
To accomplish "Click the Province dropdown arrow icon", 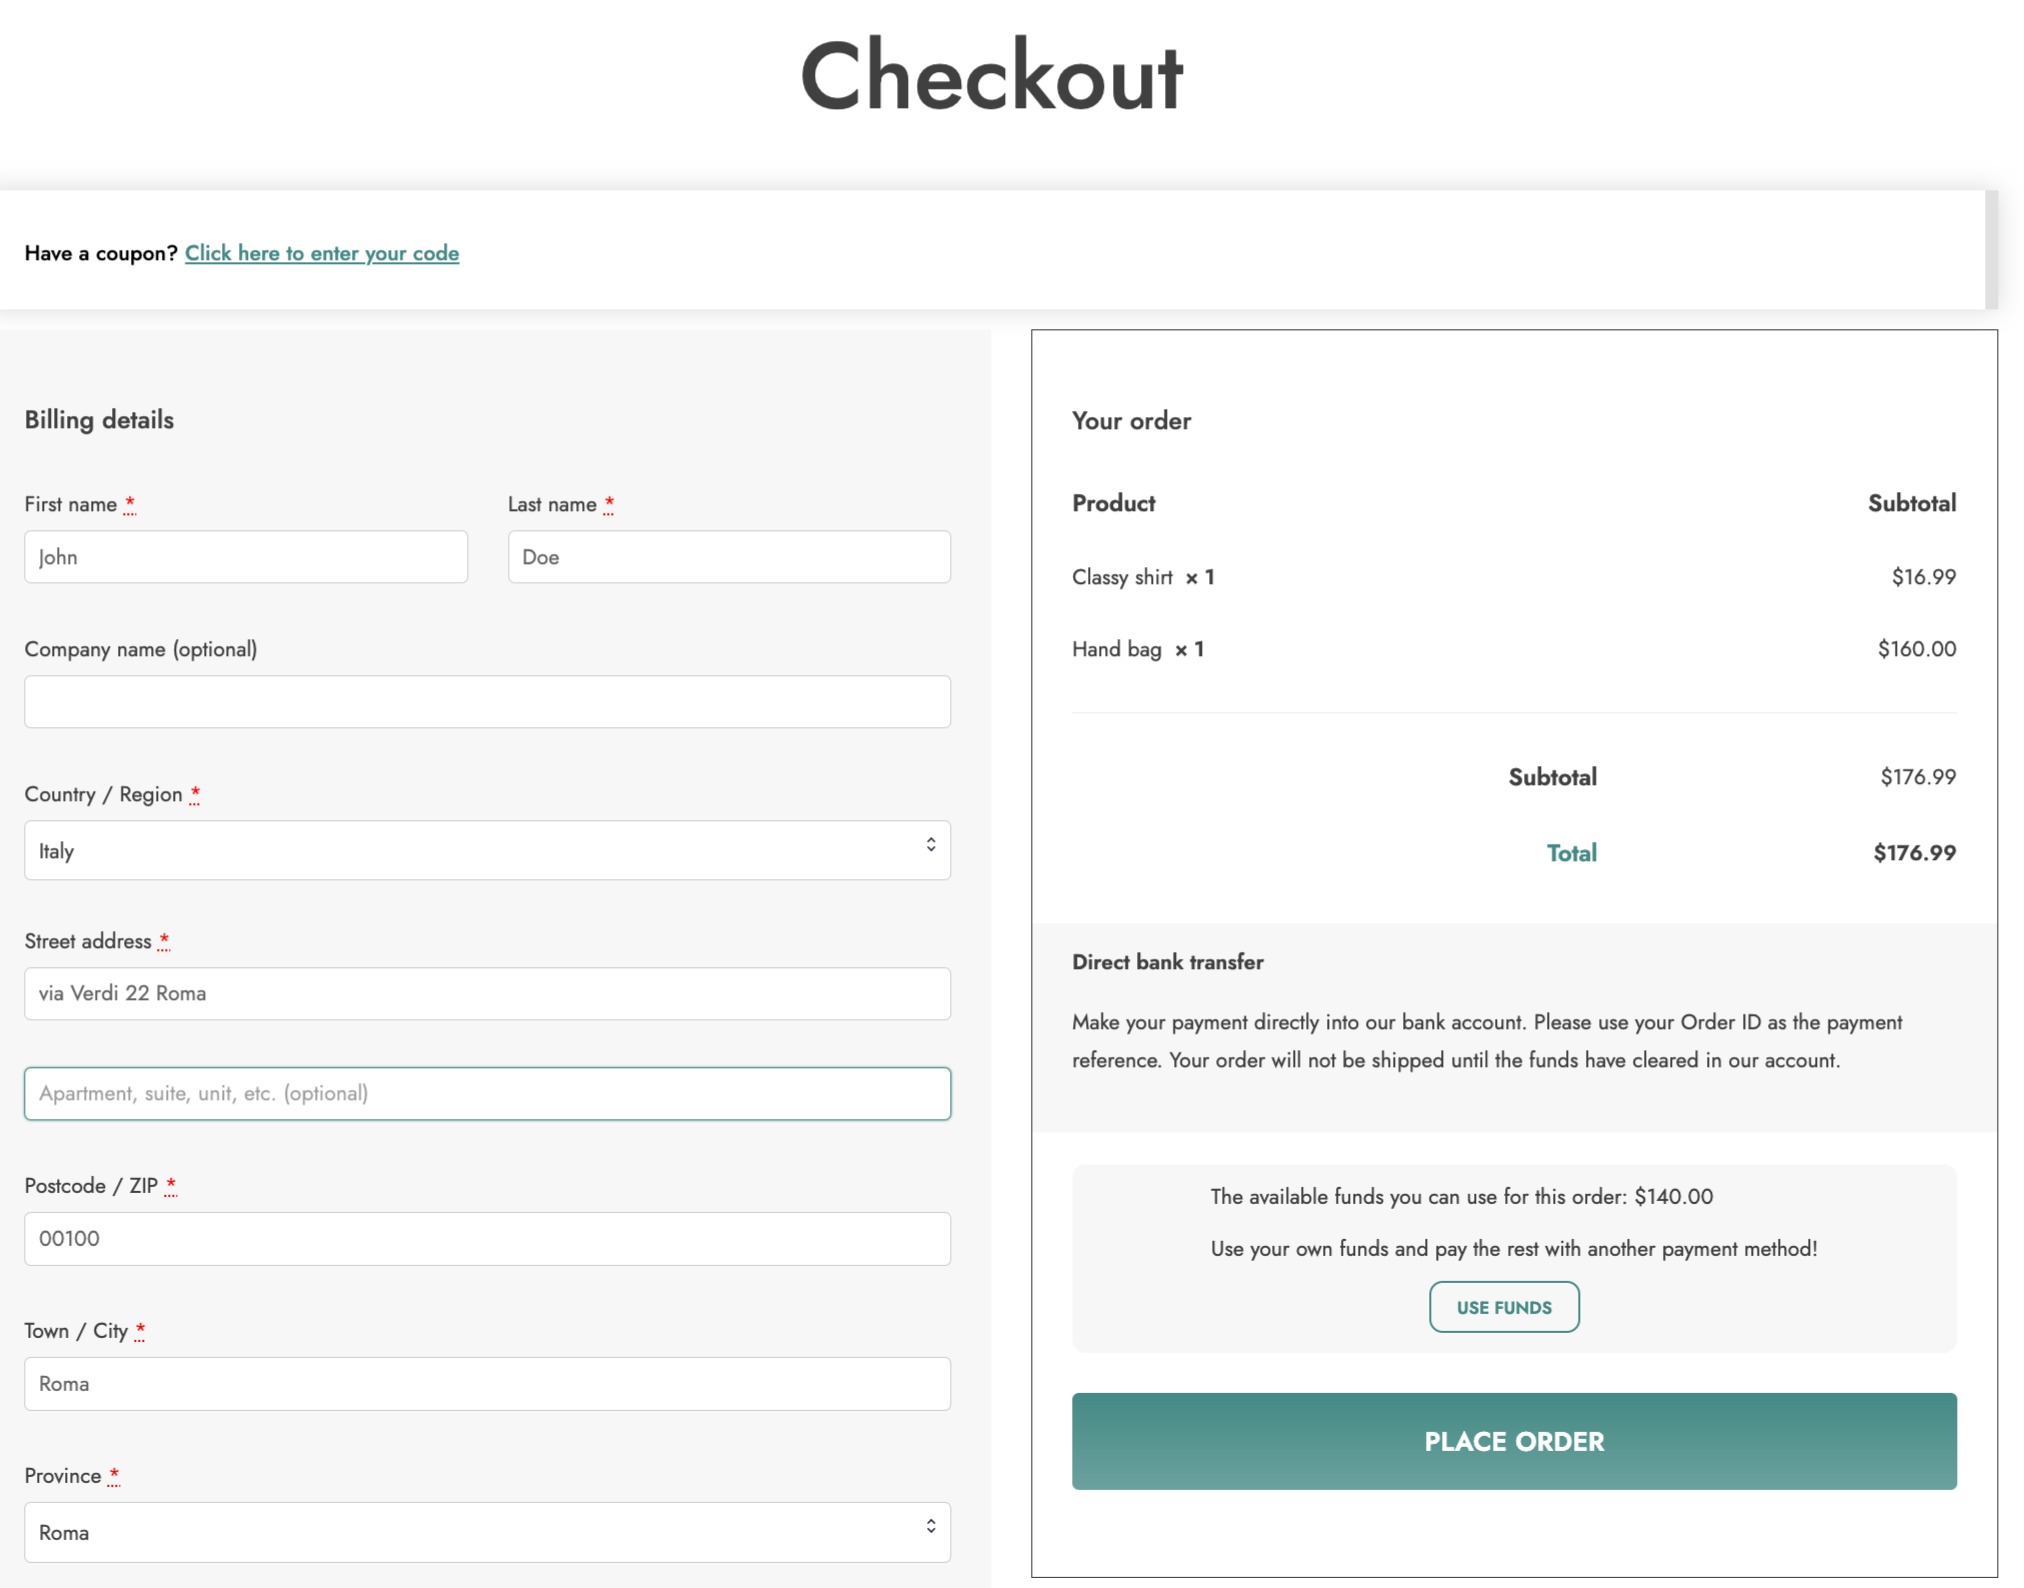I will (x=930, y=1527).
